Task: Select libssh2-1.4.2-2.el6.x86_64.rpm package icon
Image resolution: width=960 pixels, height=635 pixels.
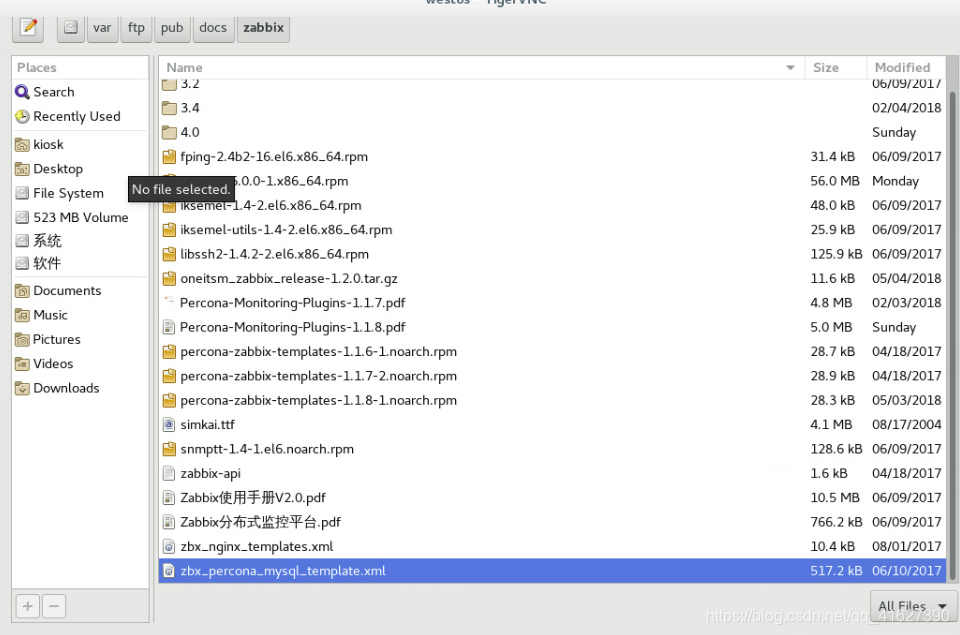Action: point(169,254)
